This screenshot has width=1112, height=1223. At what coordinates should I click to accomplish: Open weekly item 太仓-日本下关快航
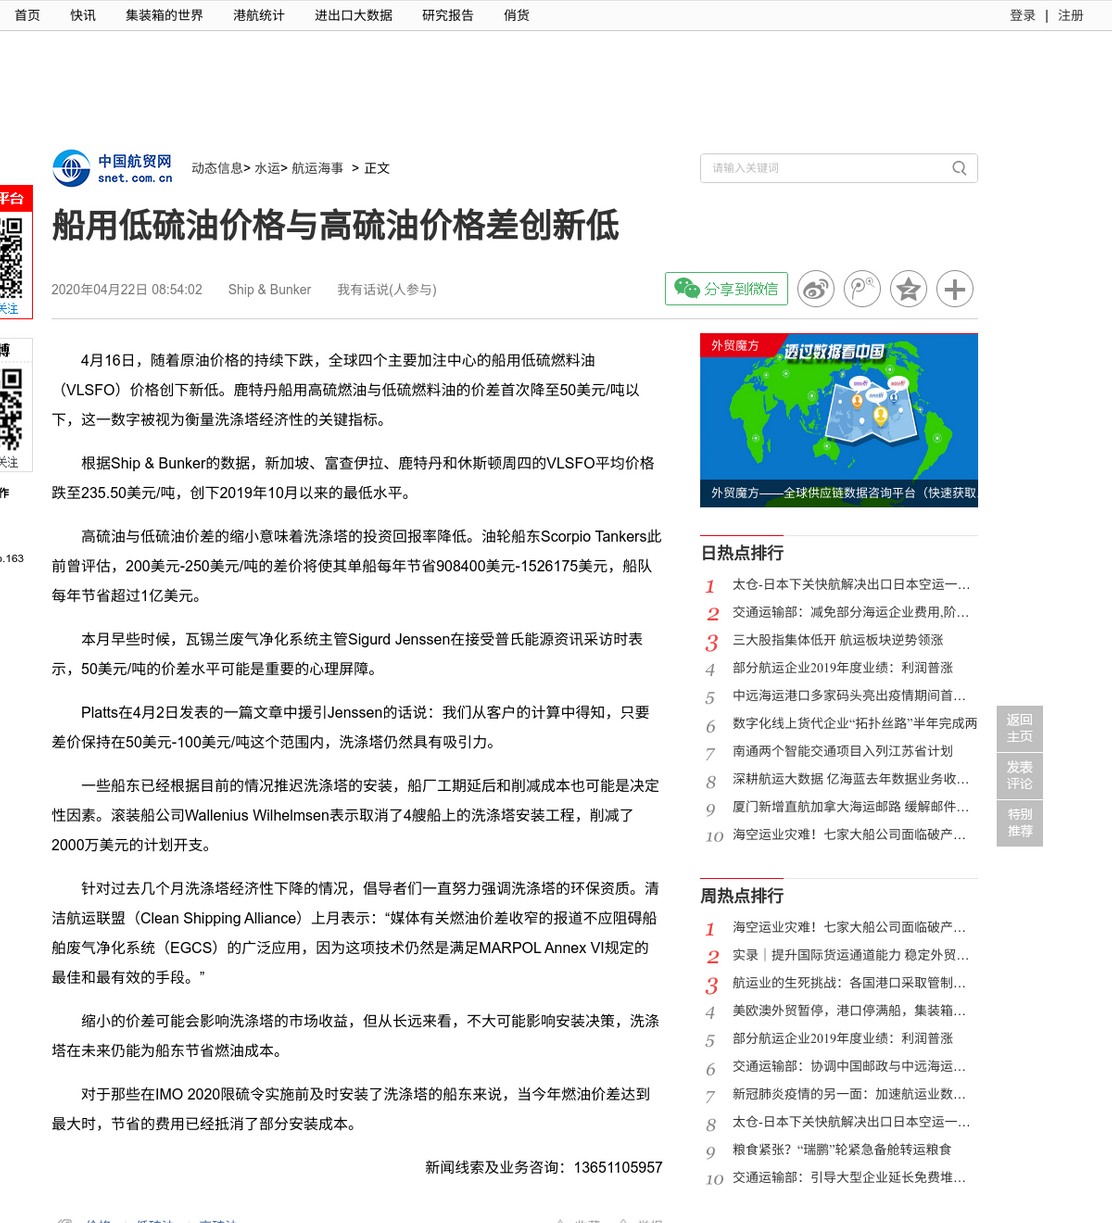coord(851,1122)
